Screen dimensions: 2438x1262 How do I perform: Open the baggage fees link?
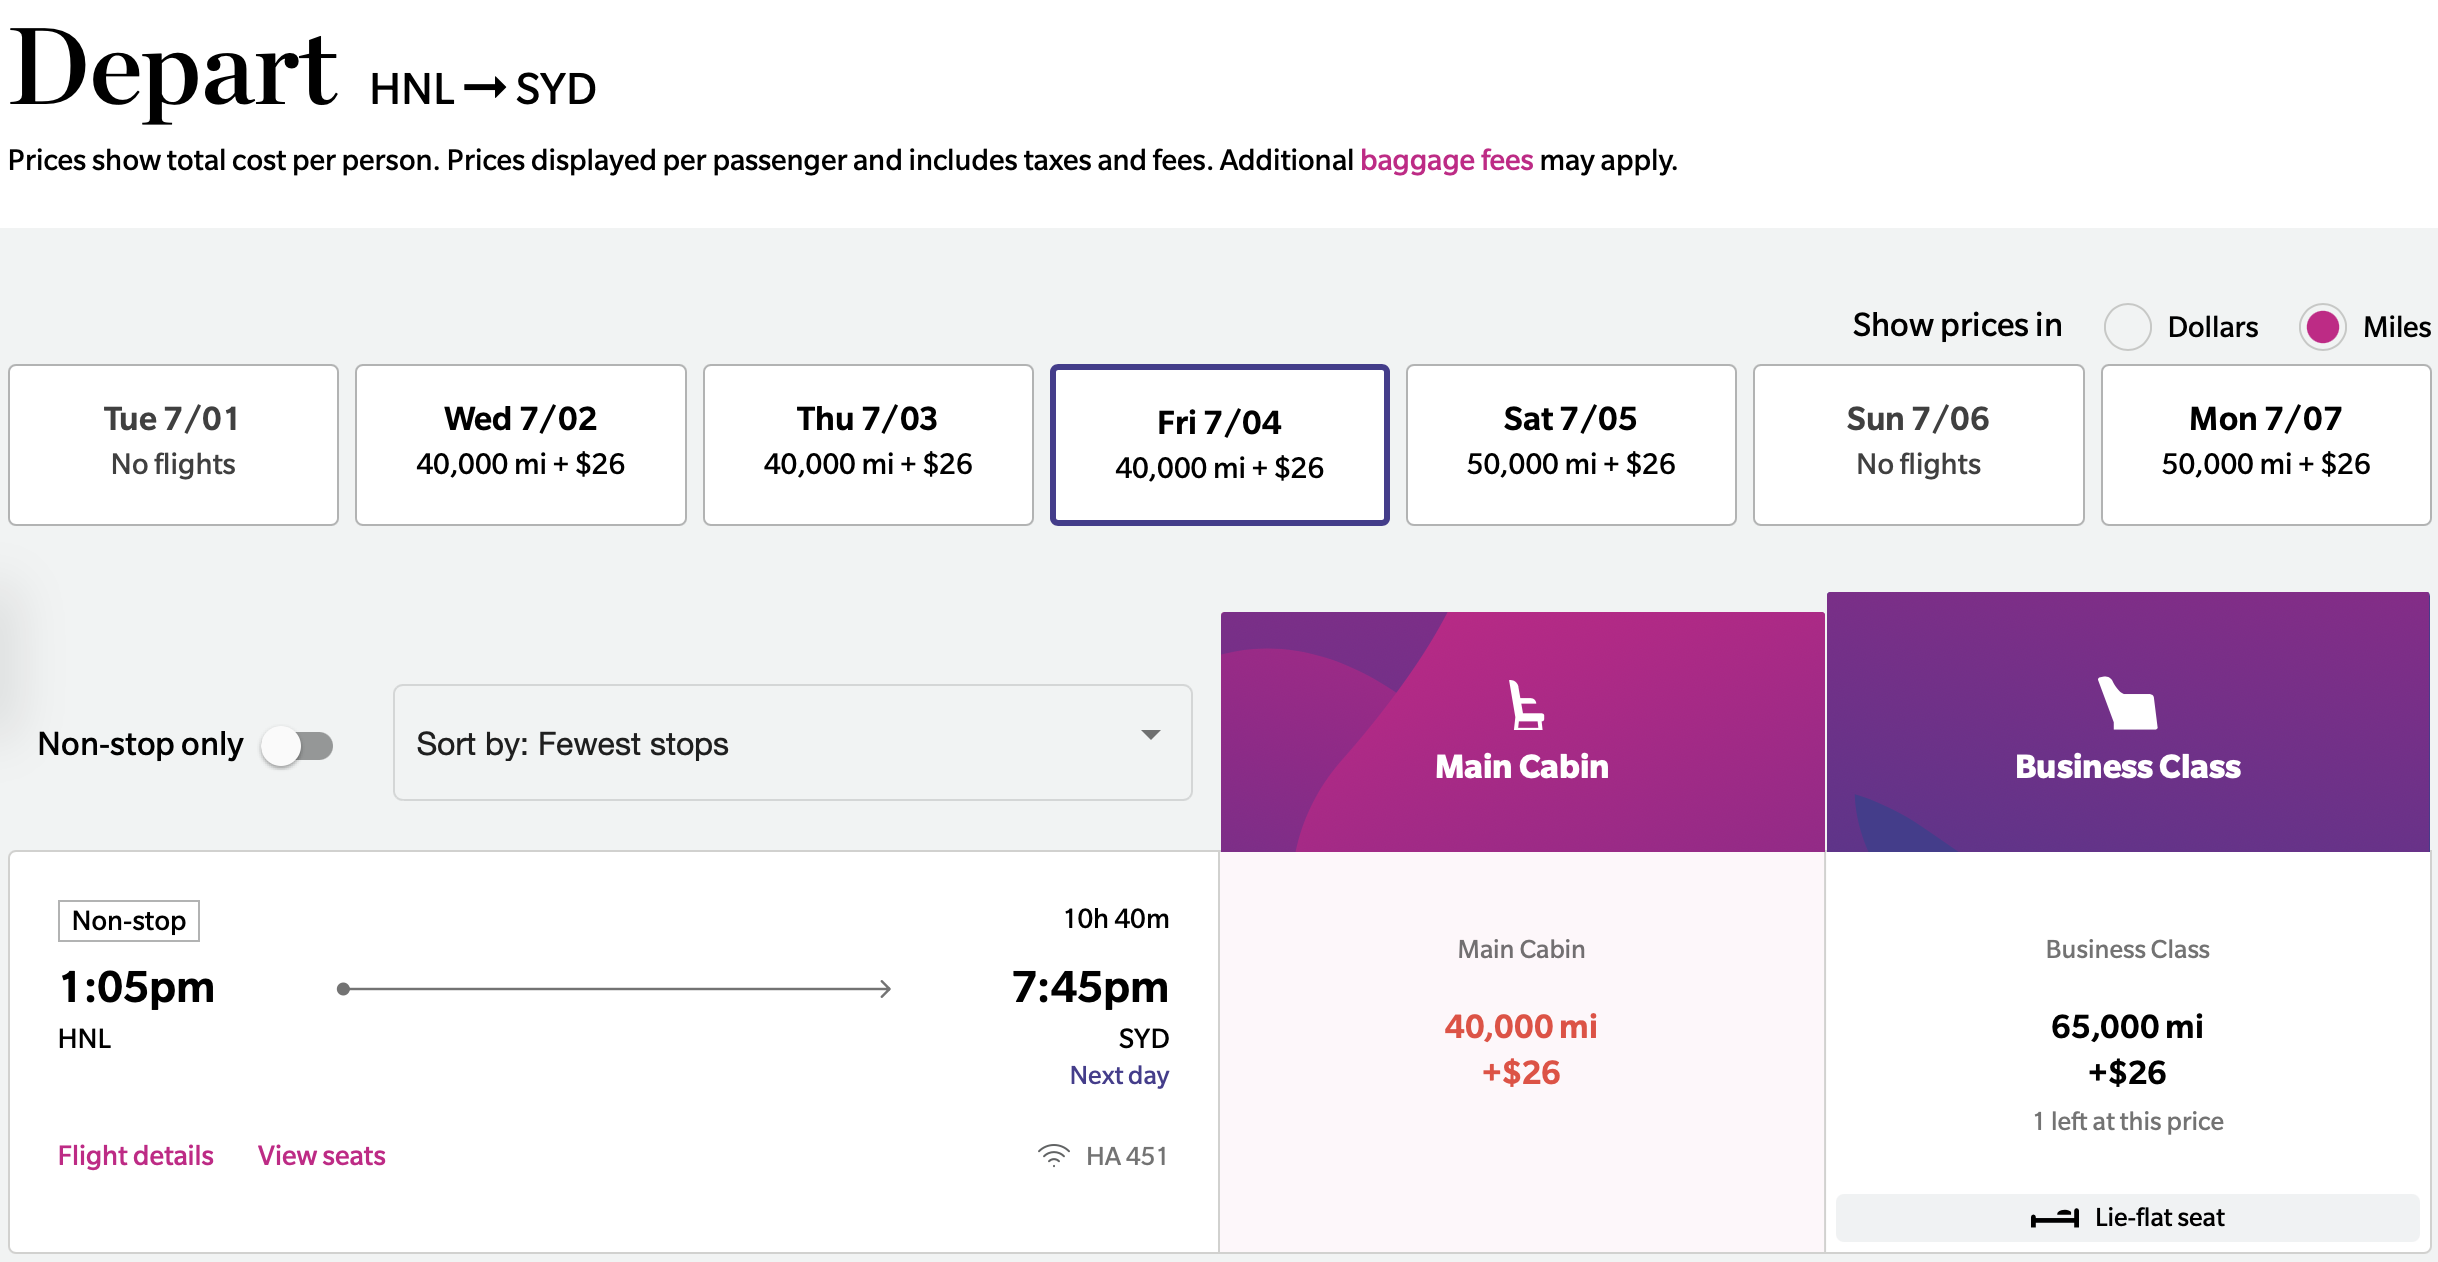(1446, 160)
